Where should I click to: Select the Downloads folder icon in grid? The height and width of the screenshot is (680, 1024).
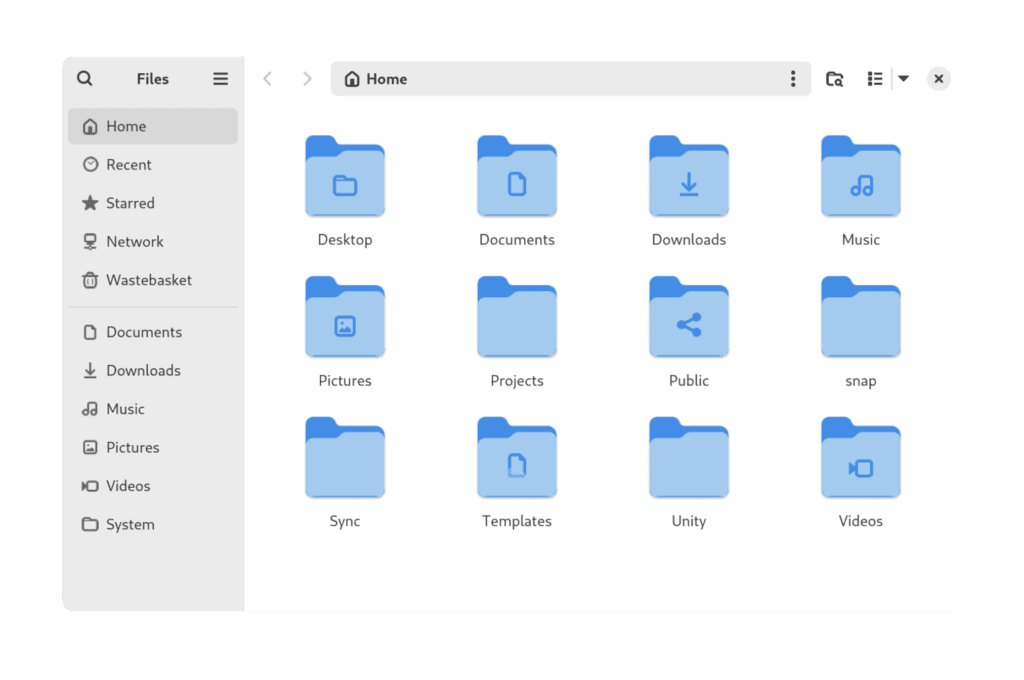point(689,176)
